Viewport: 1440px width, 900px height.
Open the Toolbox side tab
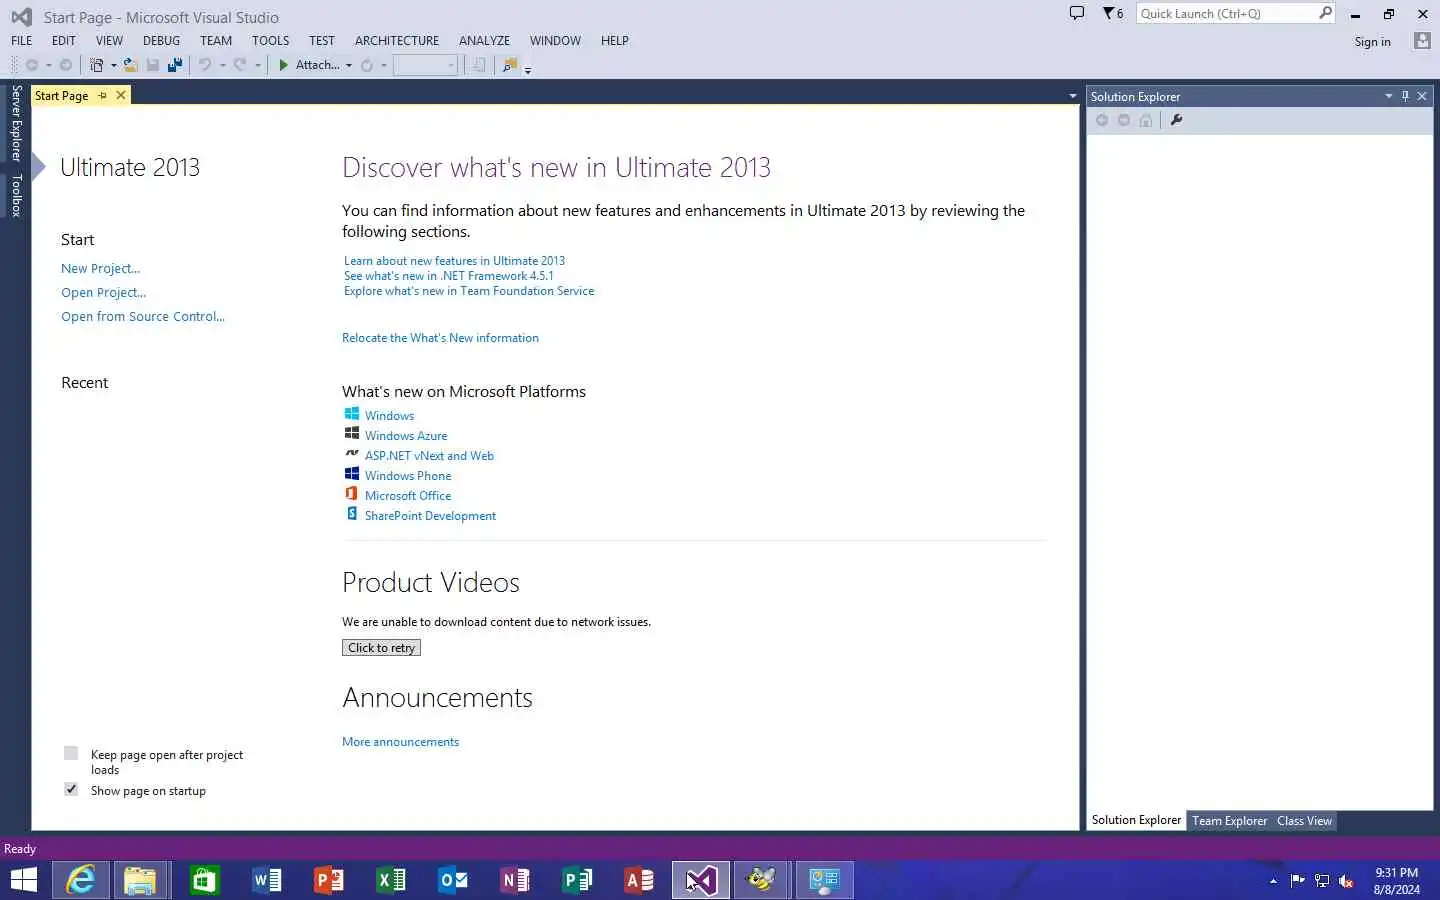(x=16, y=195)
